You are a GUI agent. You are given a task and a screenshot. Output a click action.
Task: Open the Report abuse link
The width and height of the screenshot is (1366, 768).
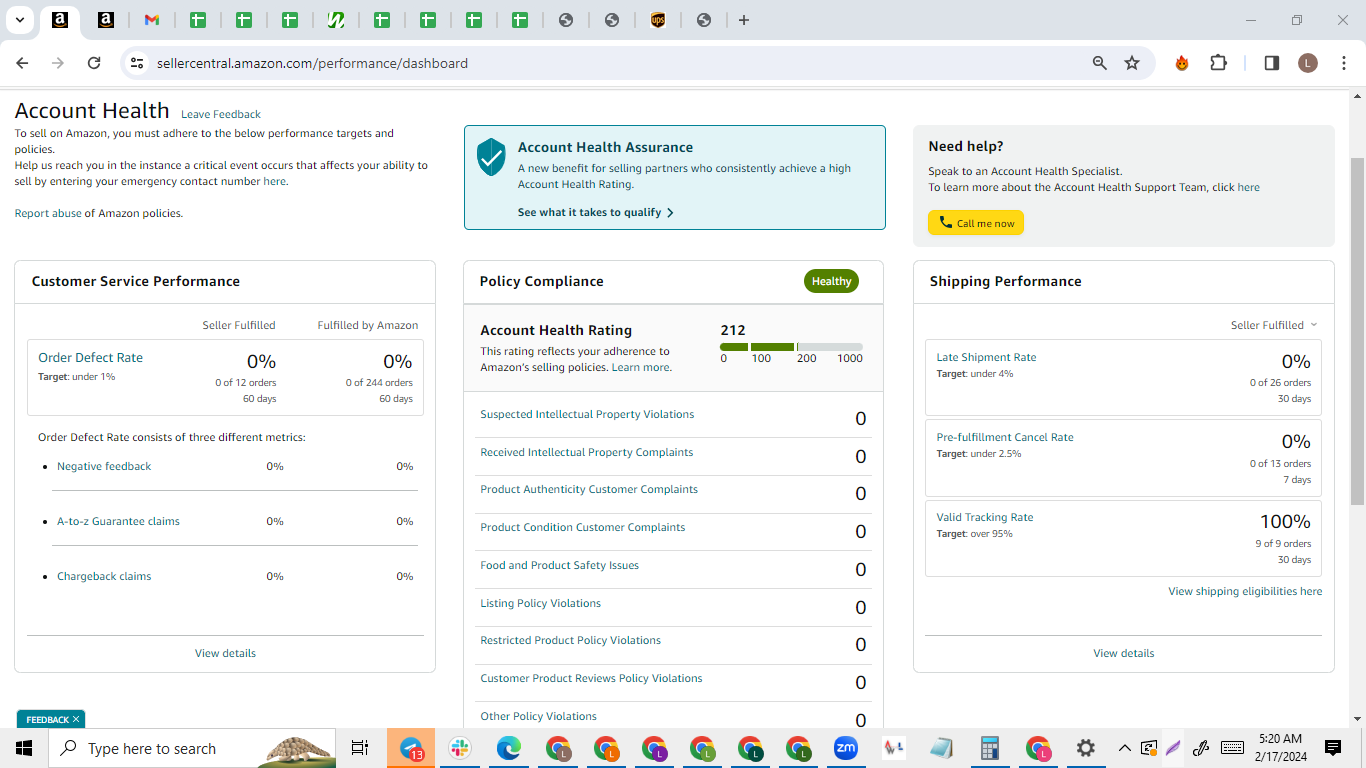point(48,213)
